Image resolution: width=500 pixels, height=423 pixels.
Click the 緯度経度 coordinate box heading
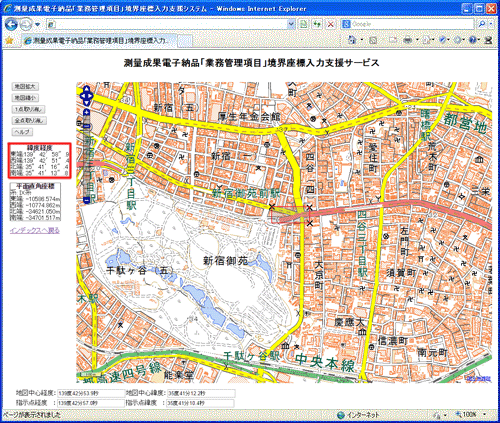point(40,148)
